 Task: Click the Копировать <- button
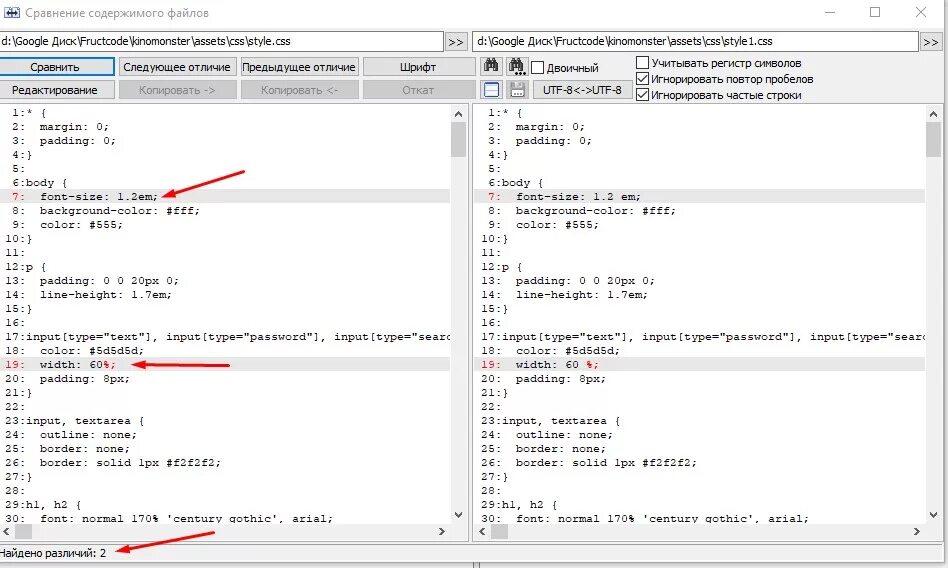tap(299, 90)
